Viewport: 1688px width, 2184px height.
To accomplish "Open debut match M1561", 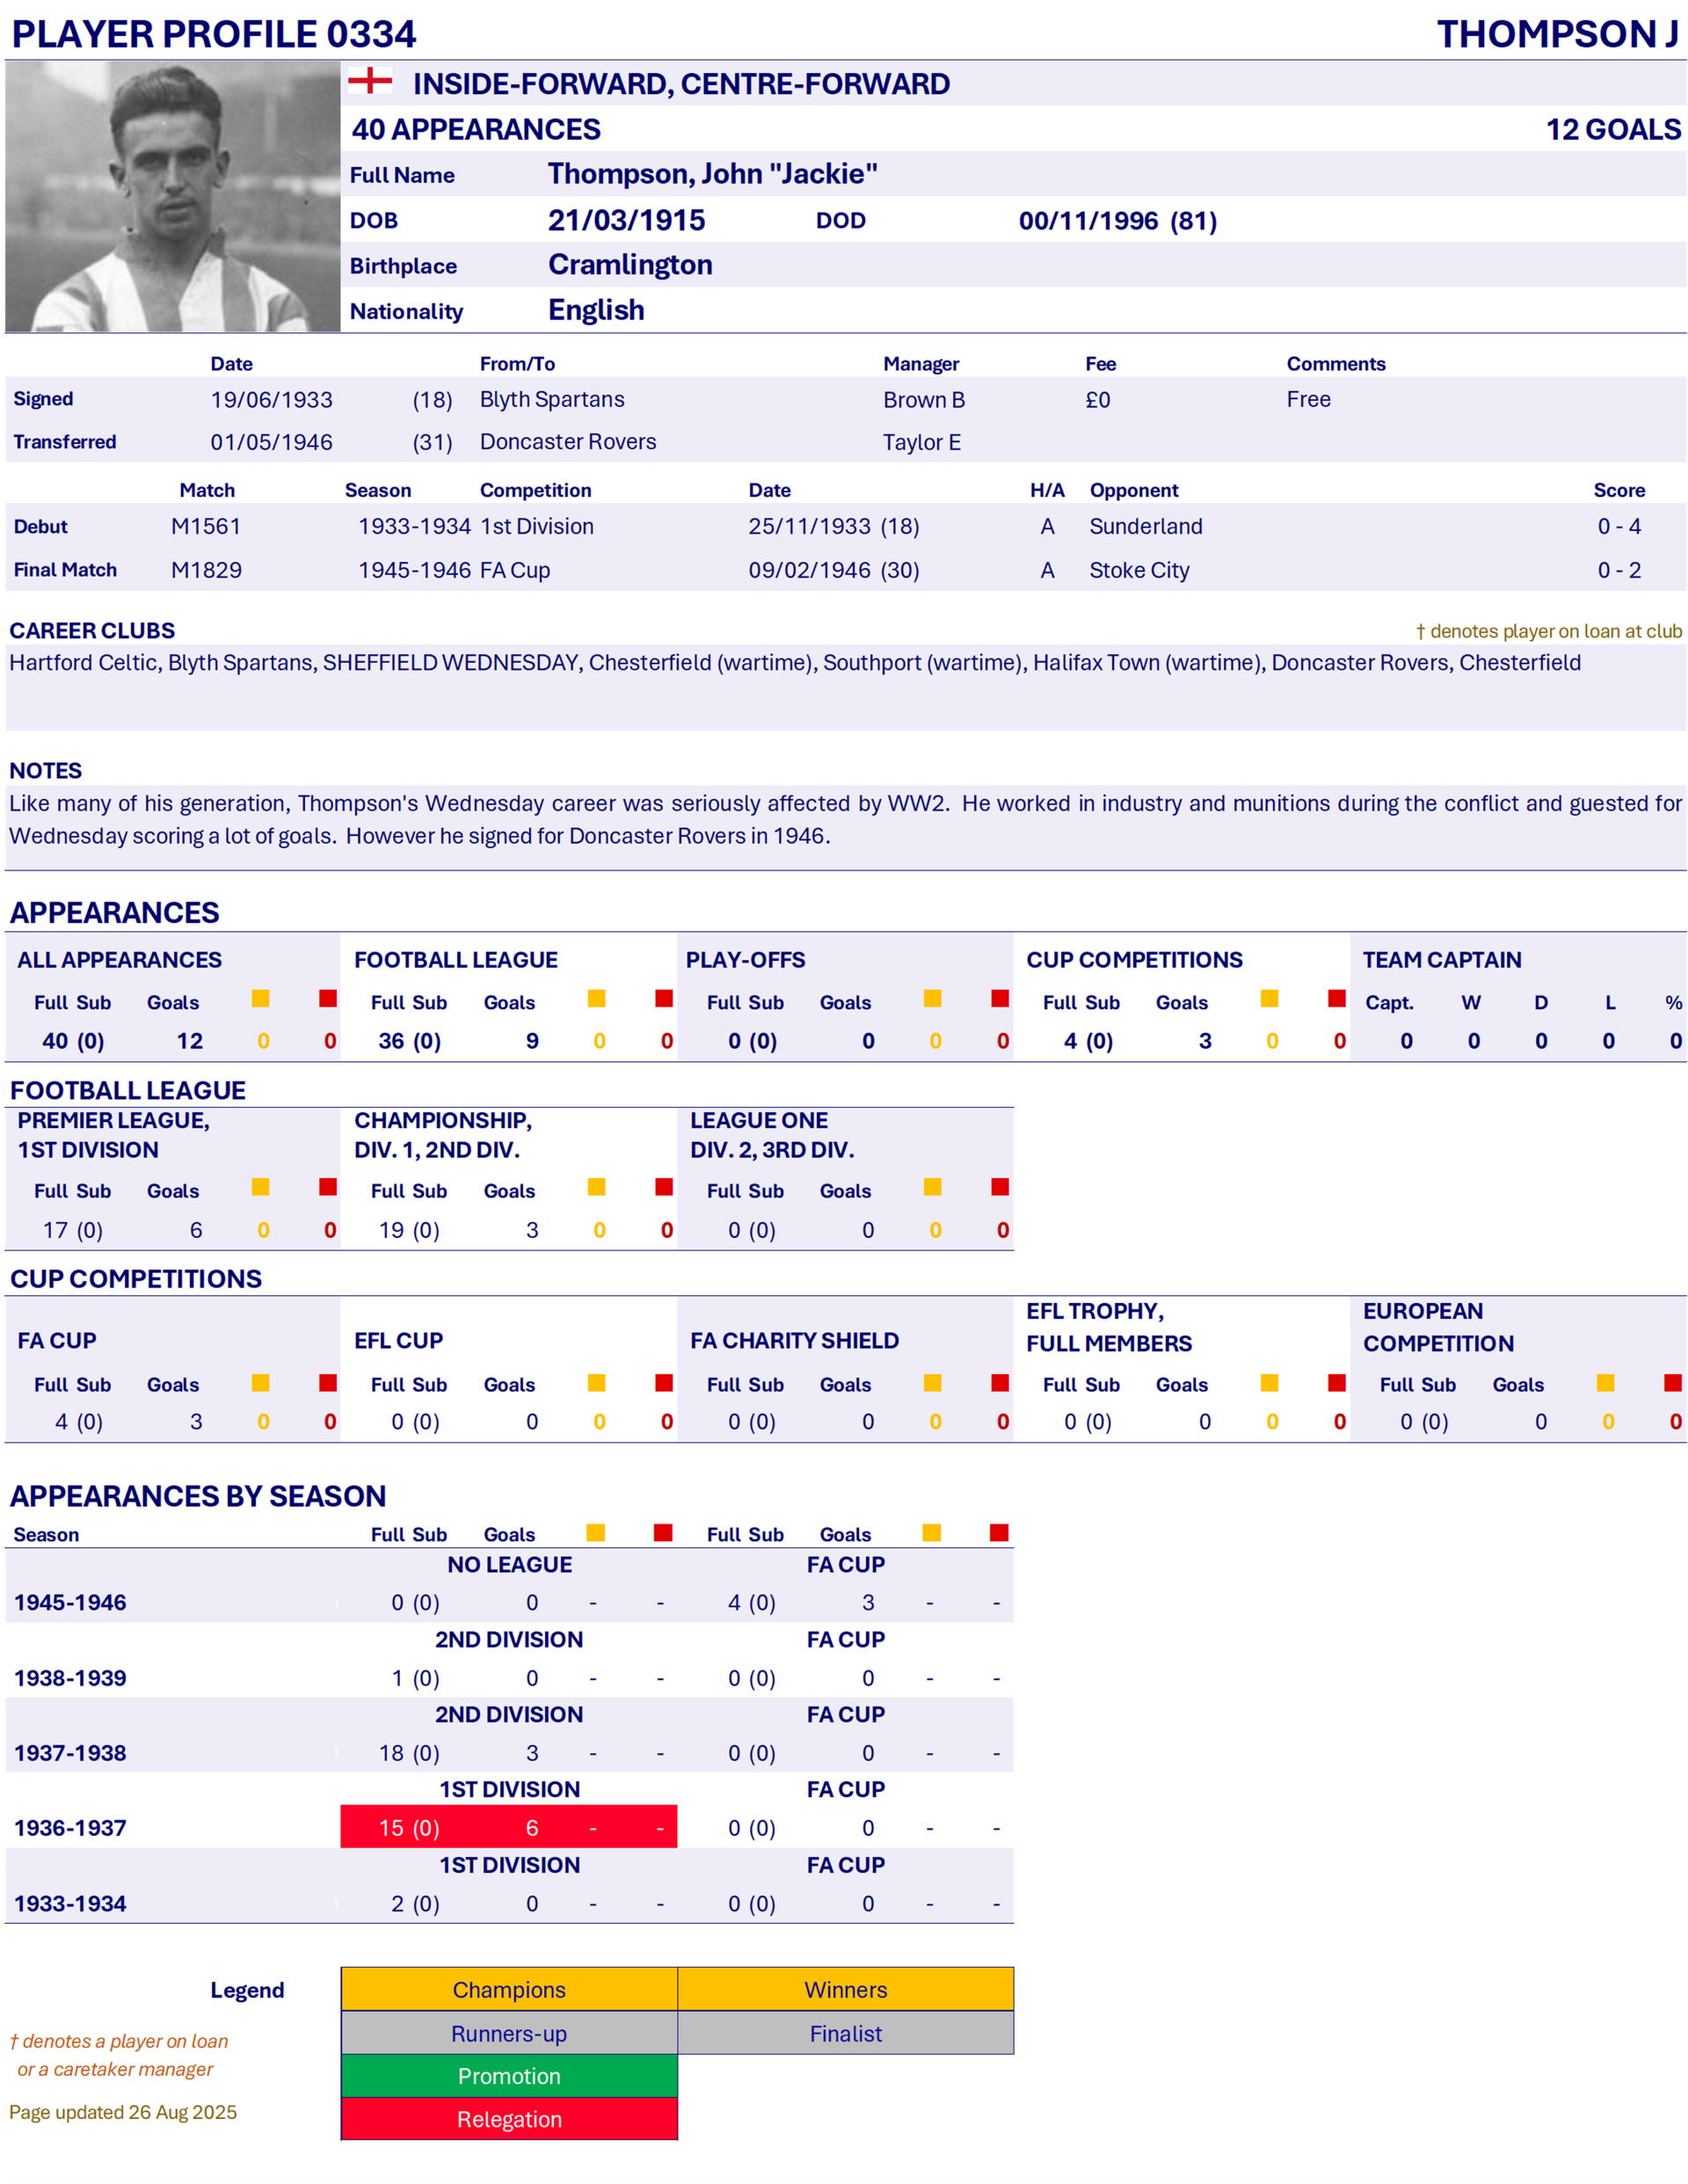I will [x=206, y=527].
